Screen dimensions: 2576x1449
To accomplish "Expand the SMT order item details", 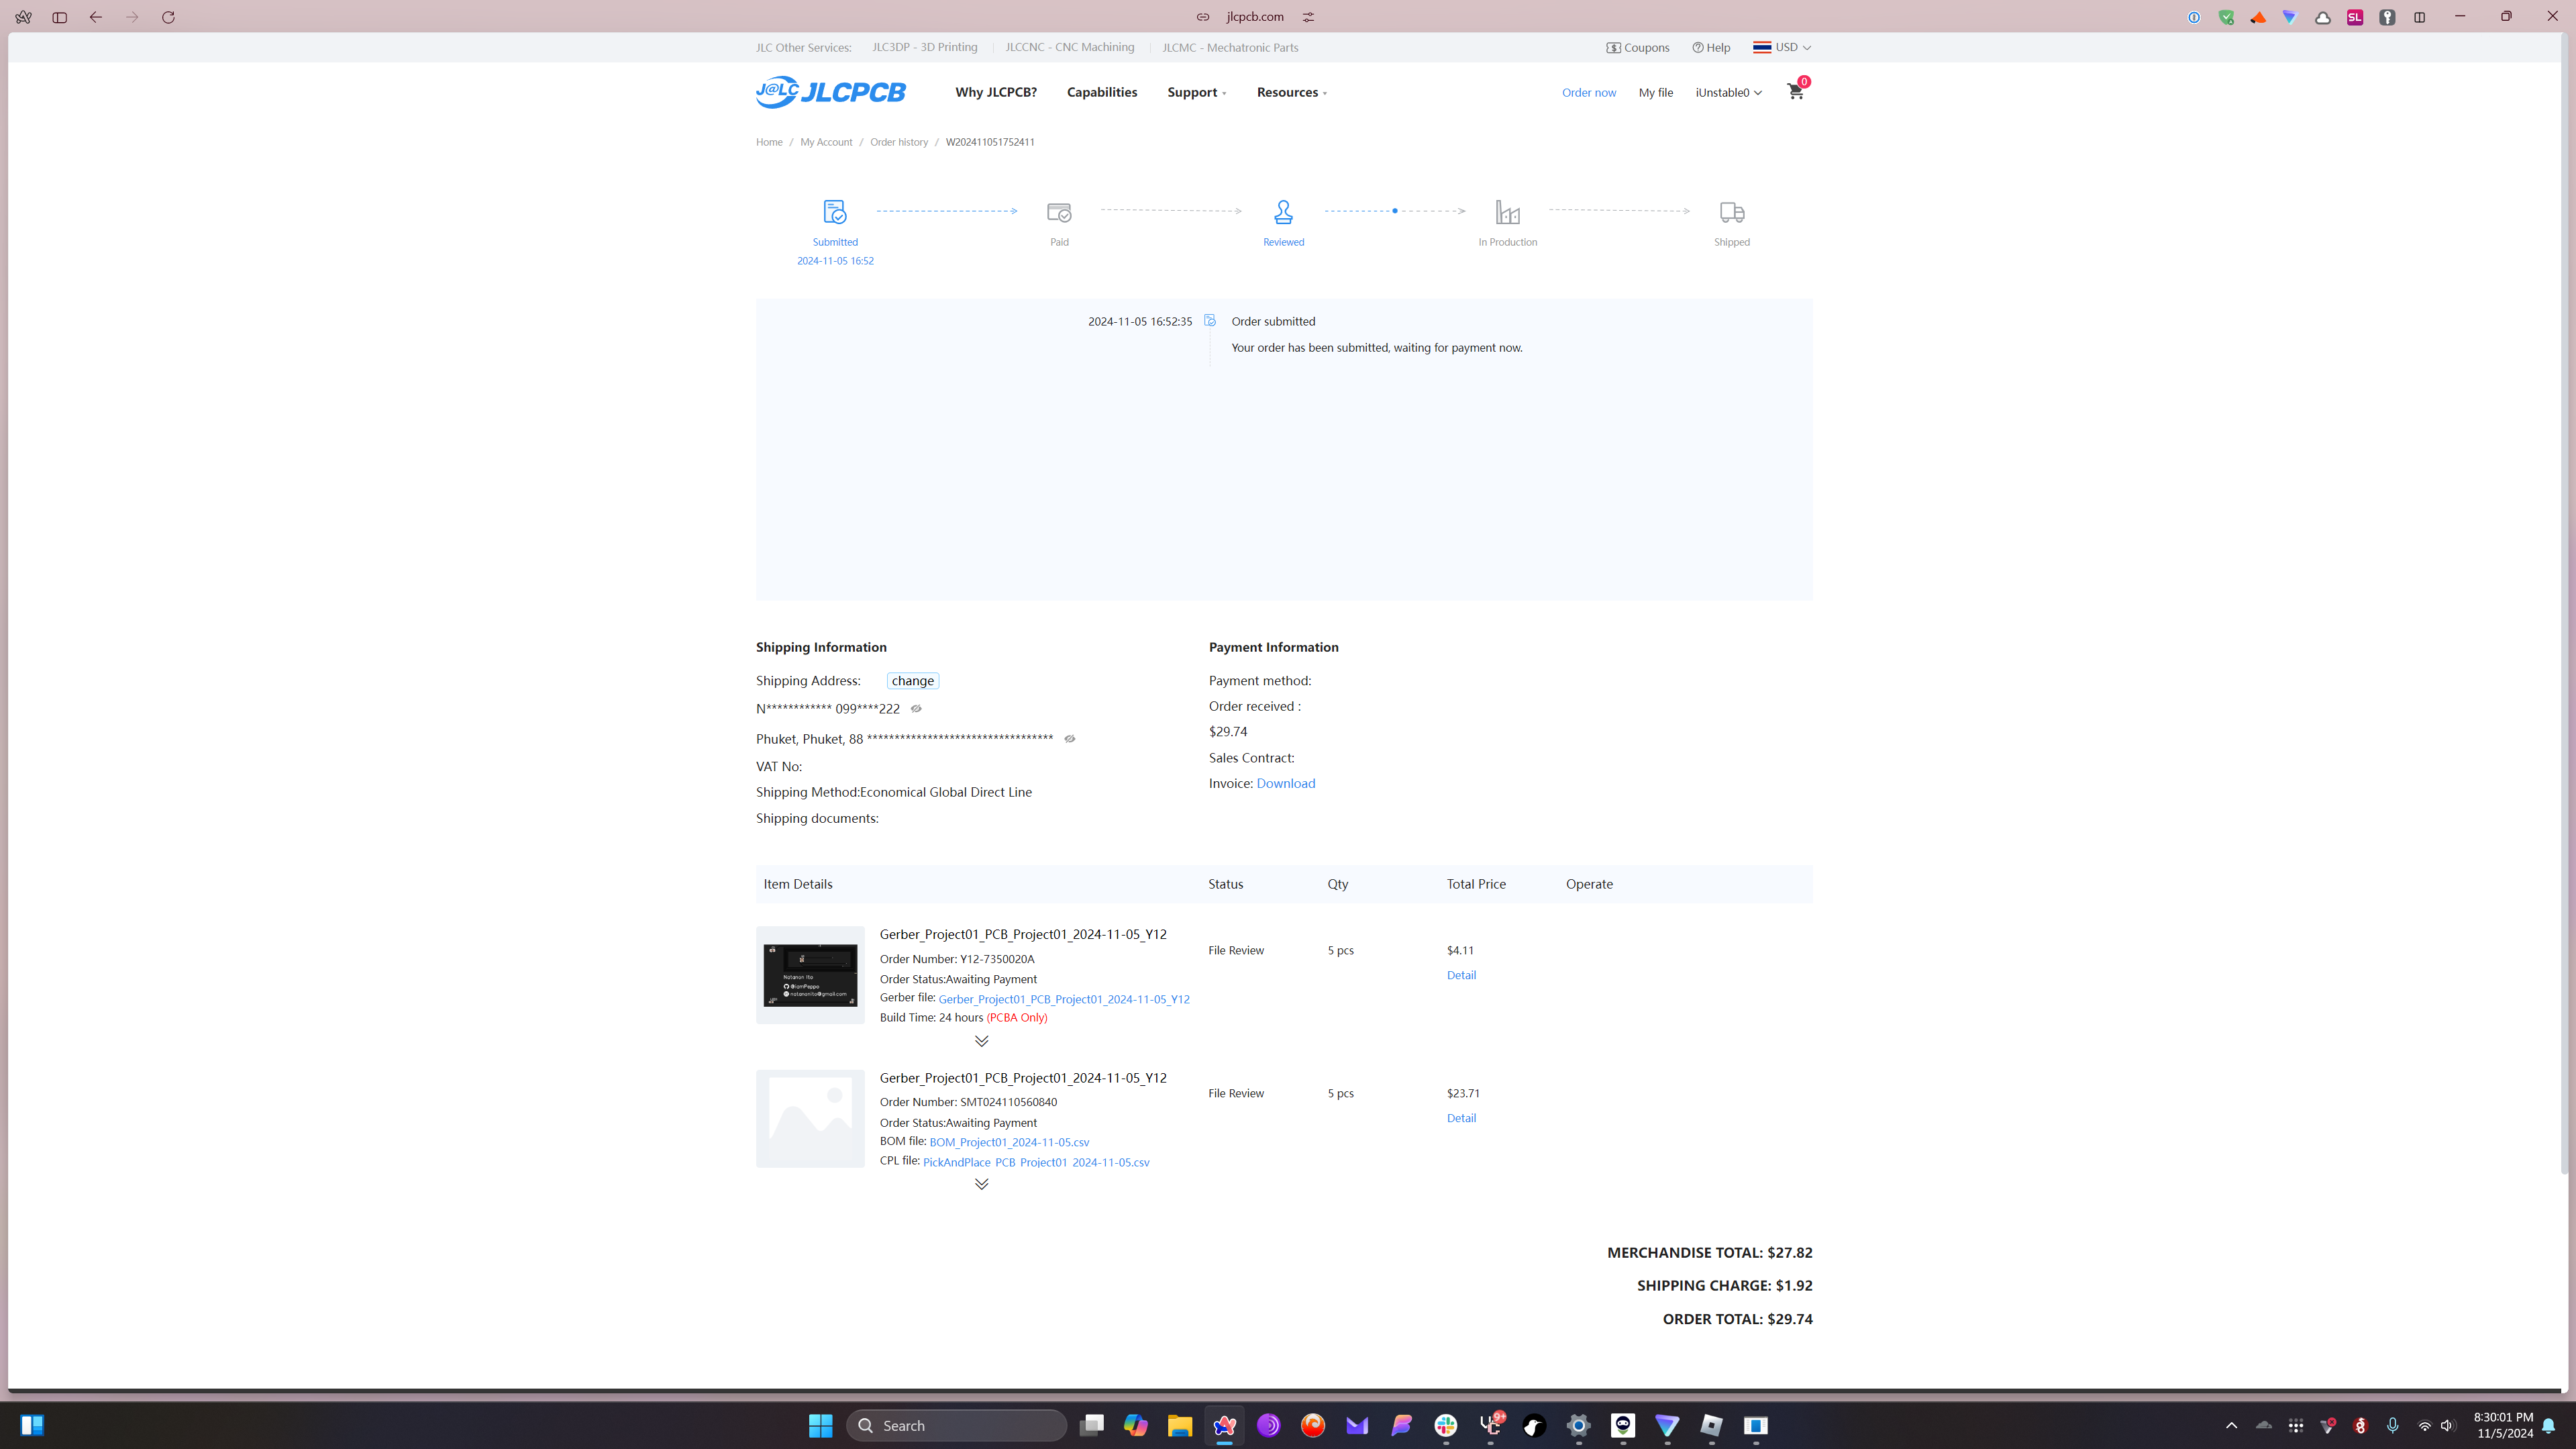I will click(x=981, y=1184).
